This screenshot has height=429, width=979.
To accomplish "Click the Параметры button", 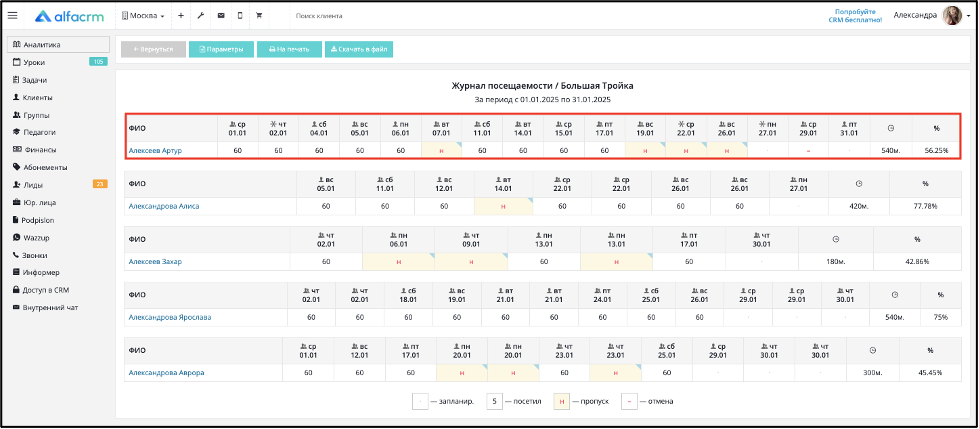I will 221,49.
